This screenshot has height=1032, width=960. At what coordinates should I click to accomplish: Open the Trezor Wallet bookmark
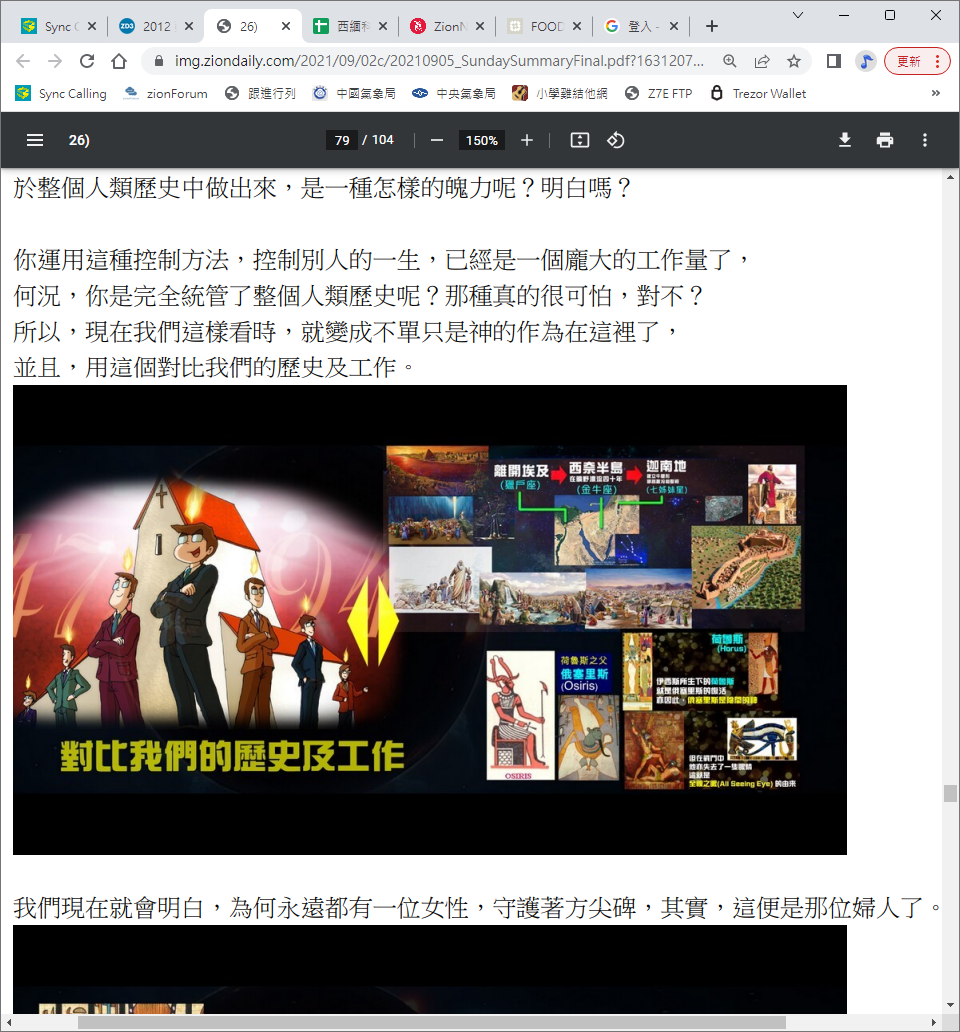coord(758,93)
